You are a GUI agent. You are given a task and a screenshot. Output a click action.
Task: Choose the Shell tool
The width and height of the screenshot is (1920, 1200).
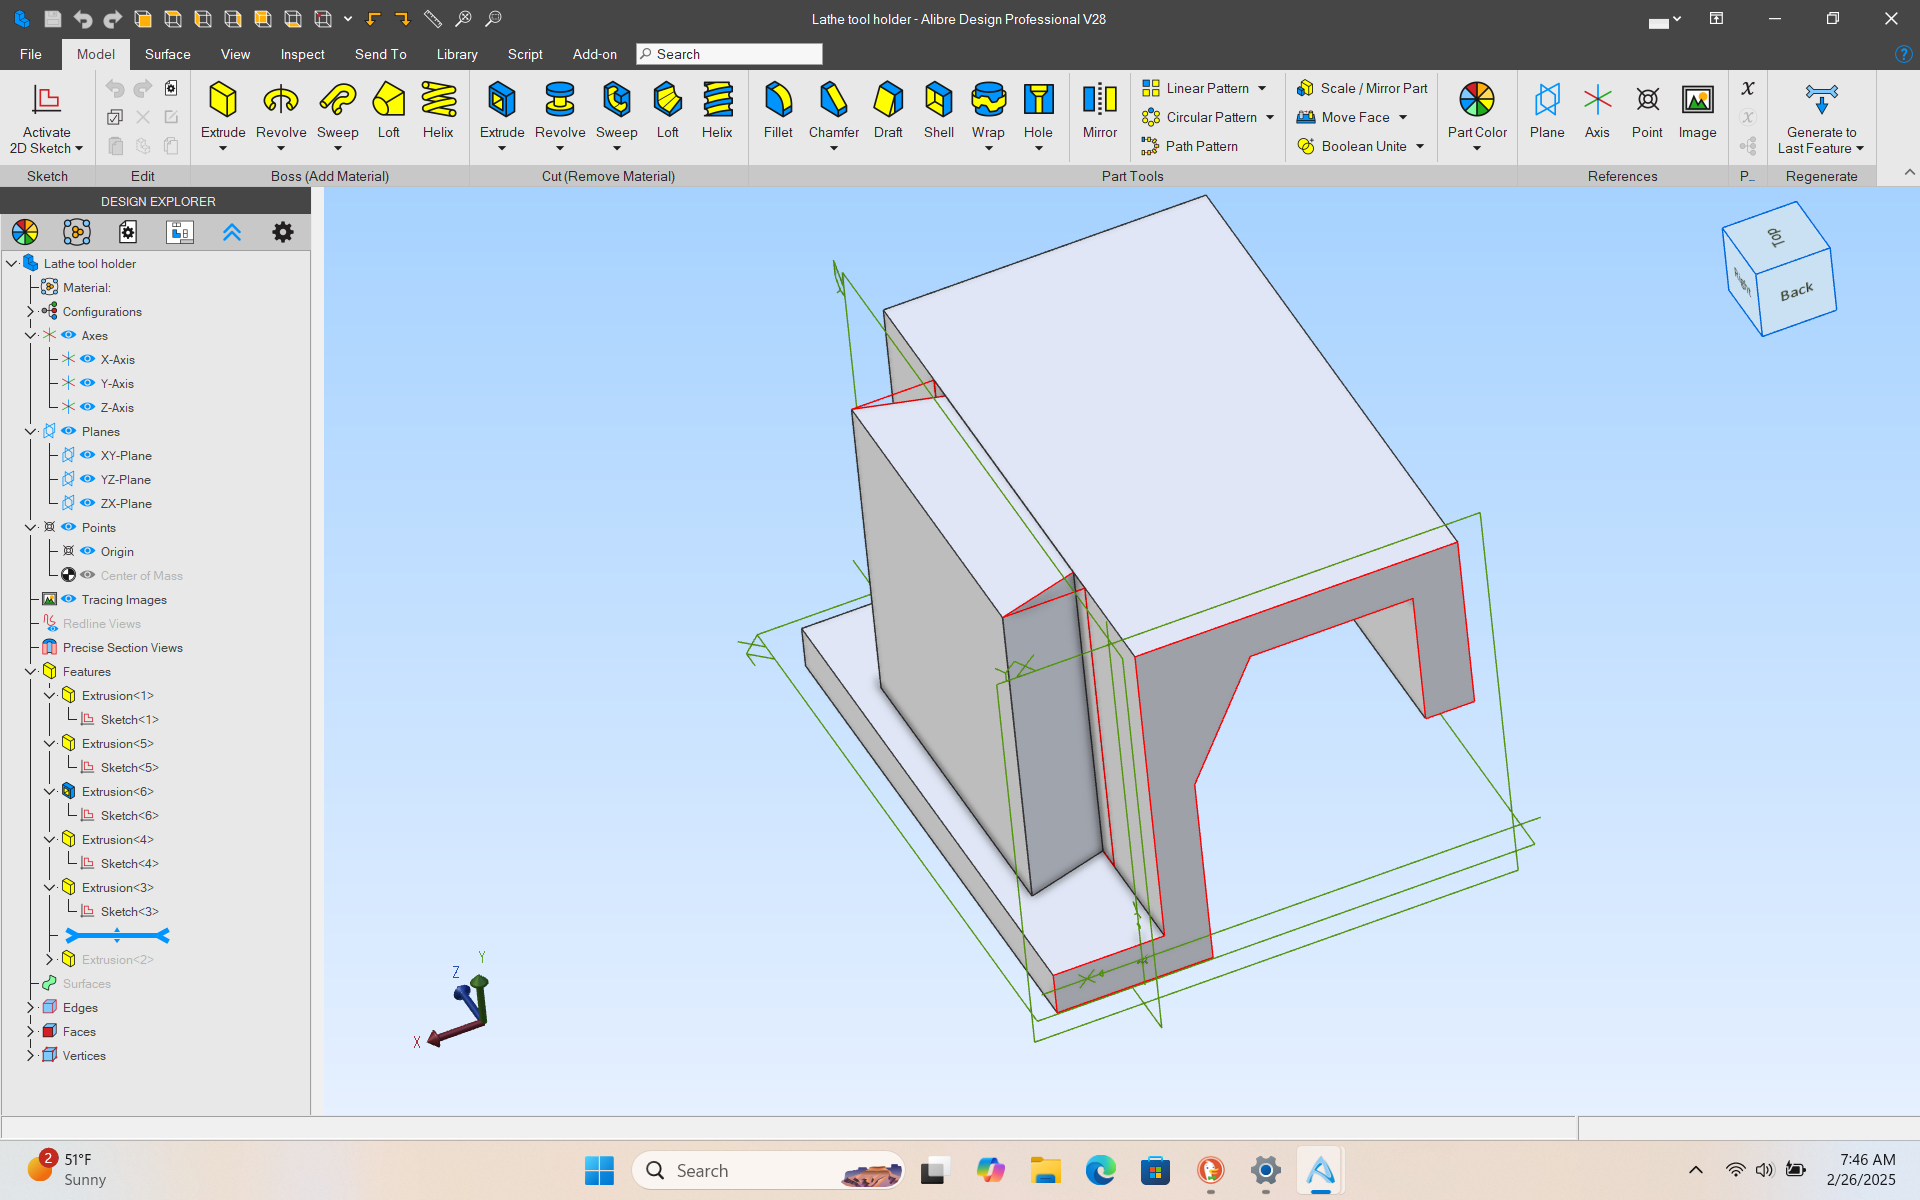[939, 110]
